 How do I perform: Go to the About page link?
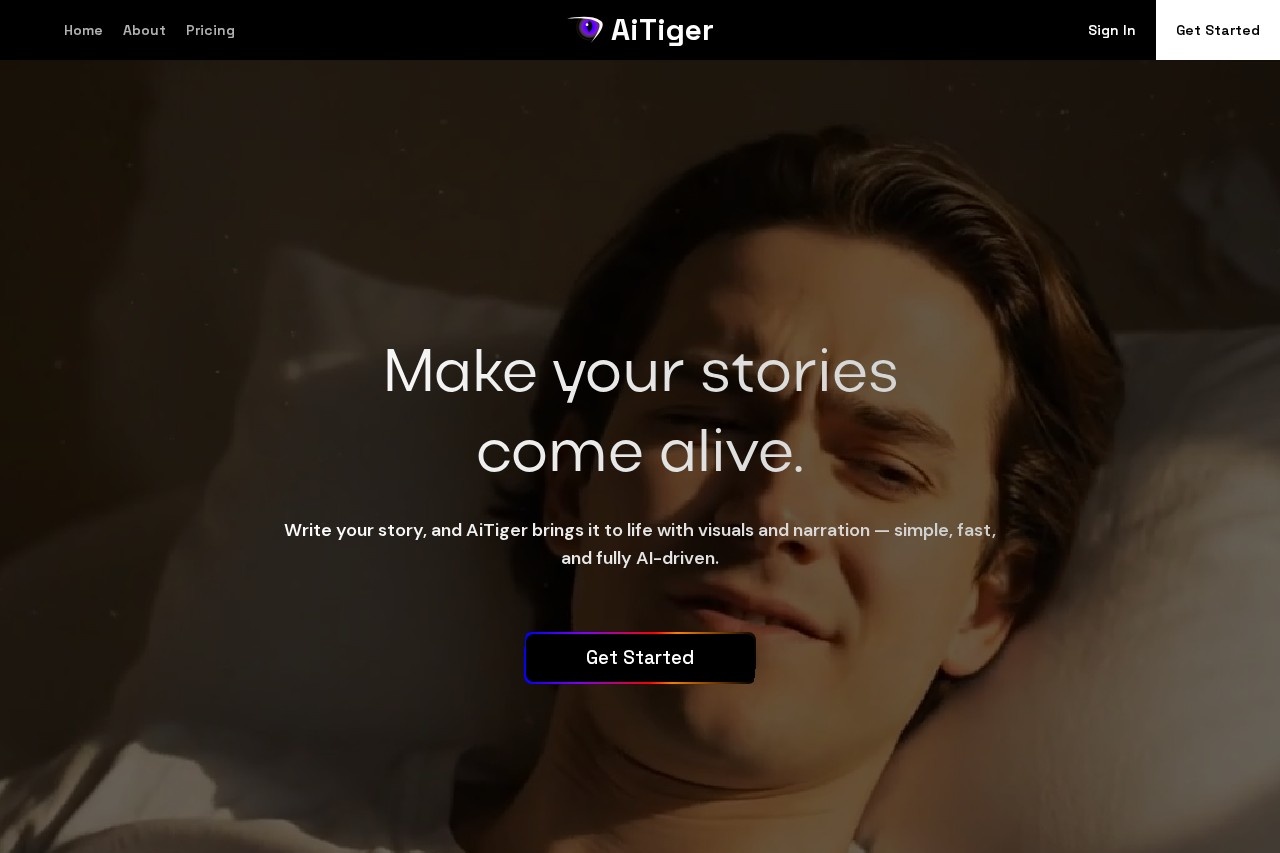144,30
